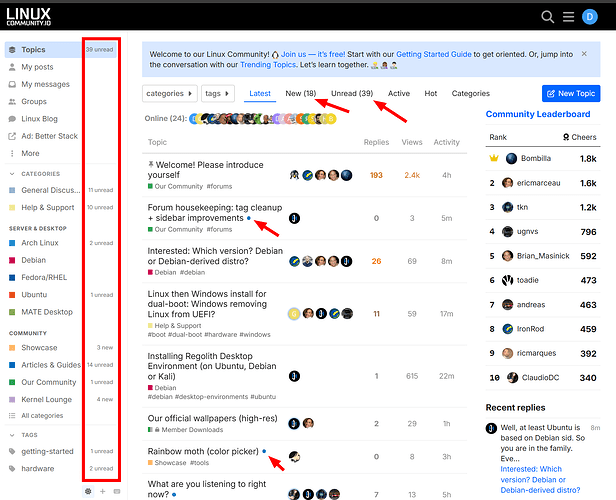The width and height of the screenshot is (616, 500).
Task: Open 'Forum housekeeping: tag cleanup' topic
Action: tap(214, 212)
